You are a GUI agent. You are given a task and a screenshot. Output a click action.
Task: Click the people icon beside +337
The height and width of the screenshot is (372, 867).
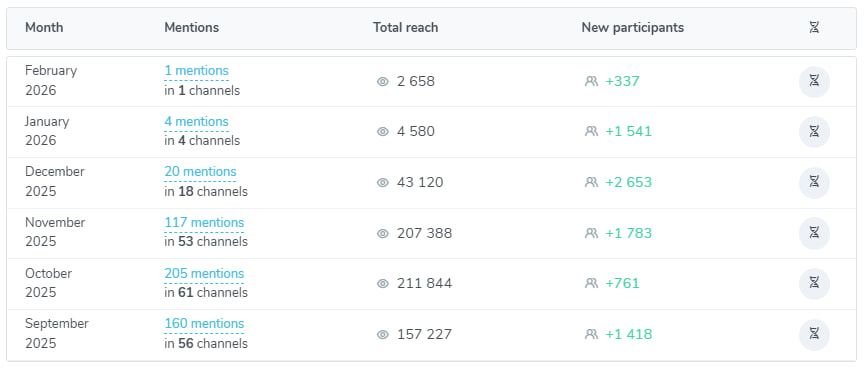591,82
